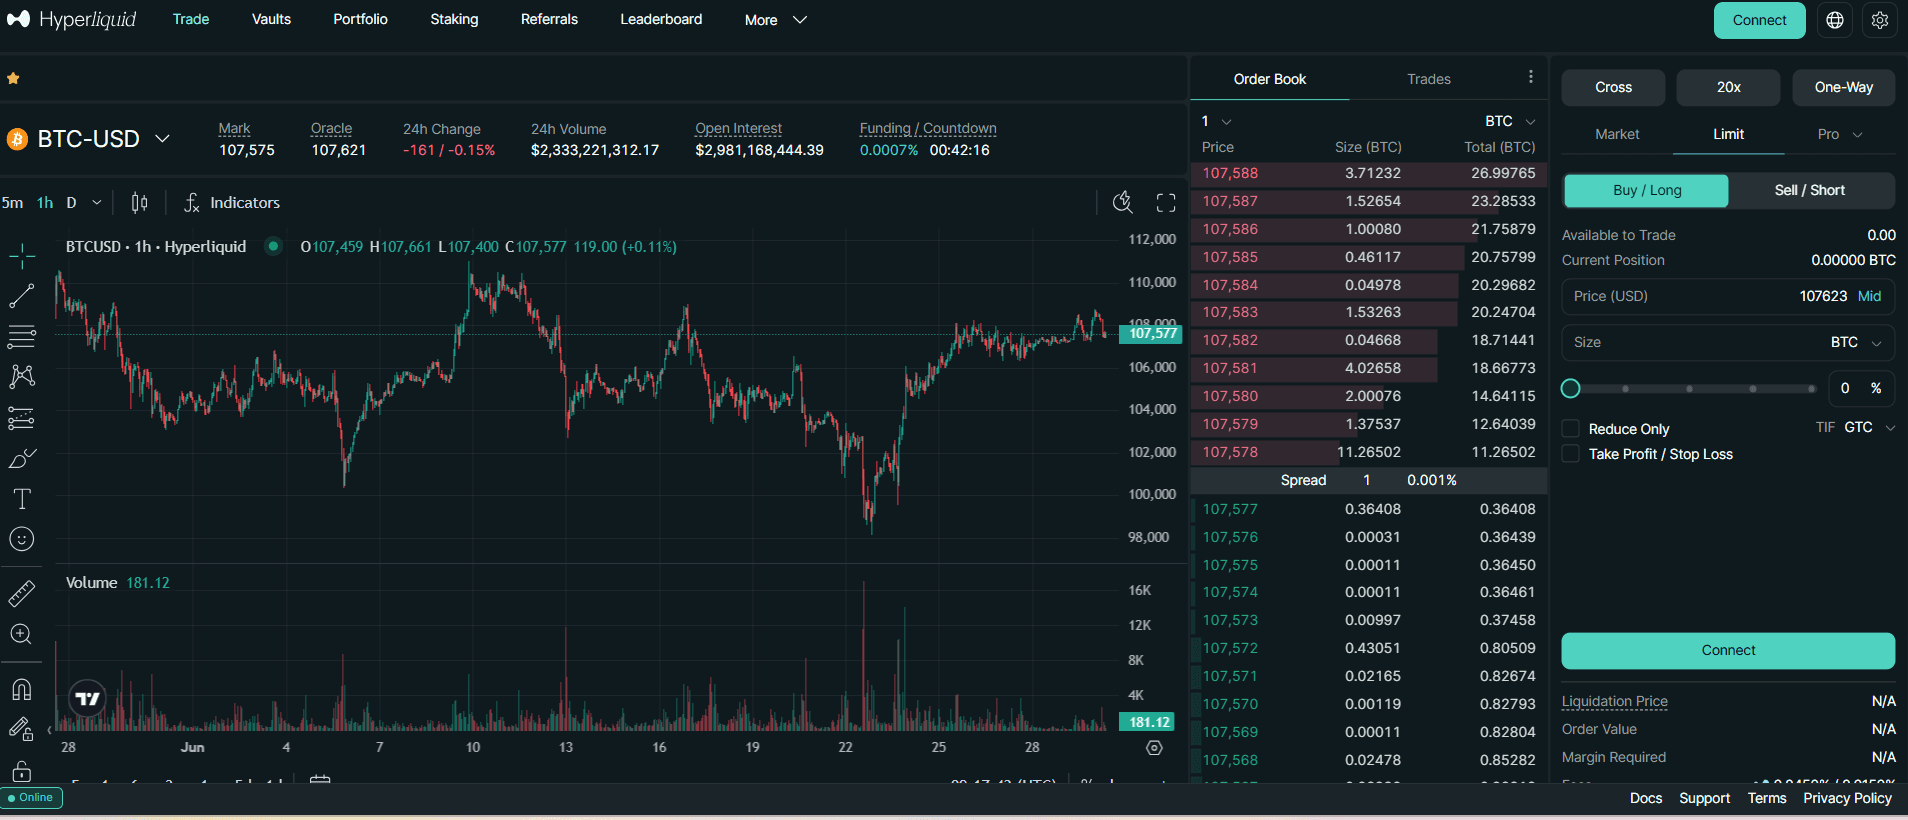Switch chart to D timeframe
Image resolution: width=1908 pixels, height=820 pixels.
coord(71,203)
